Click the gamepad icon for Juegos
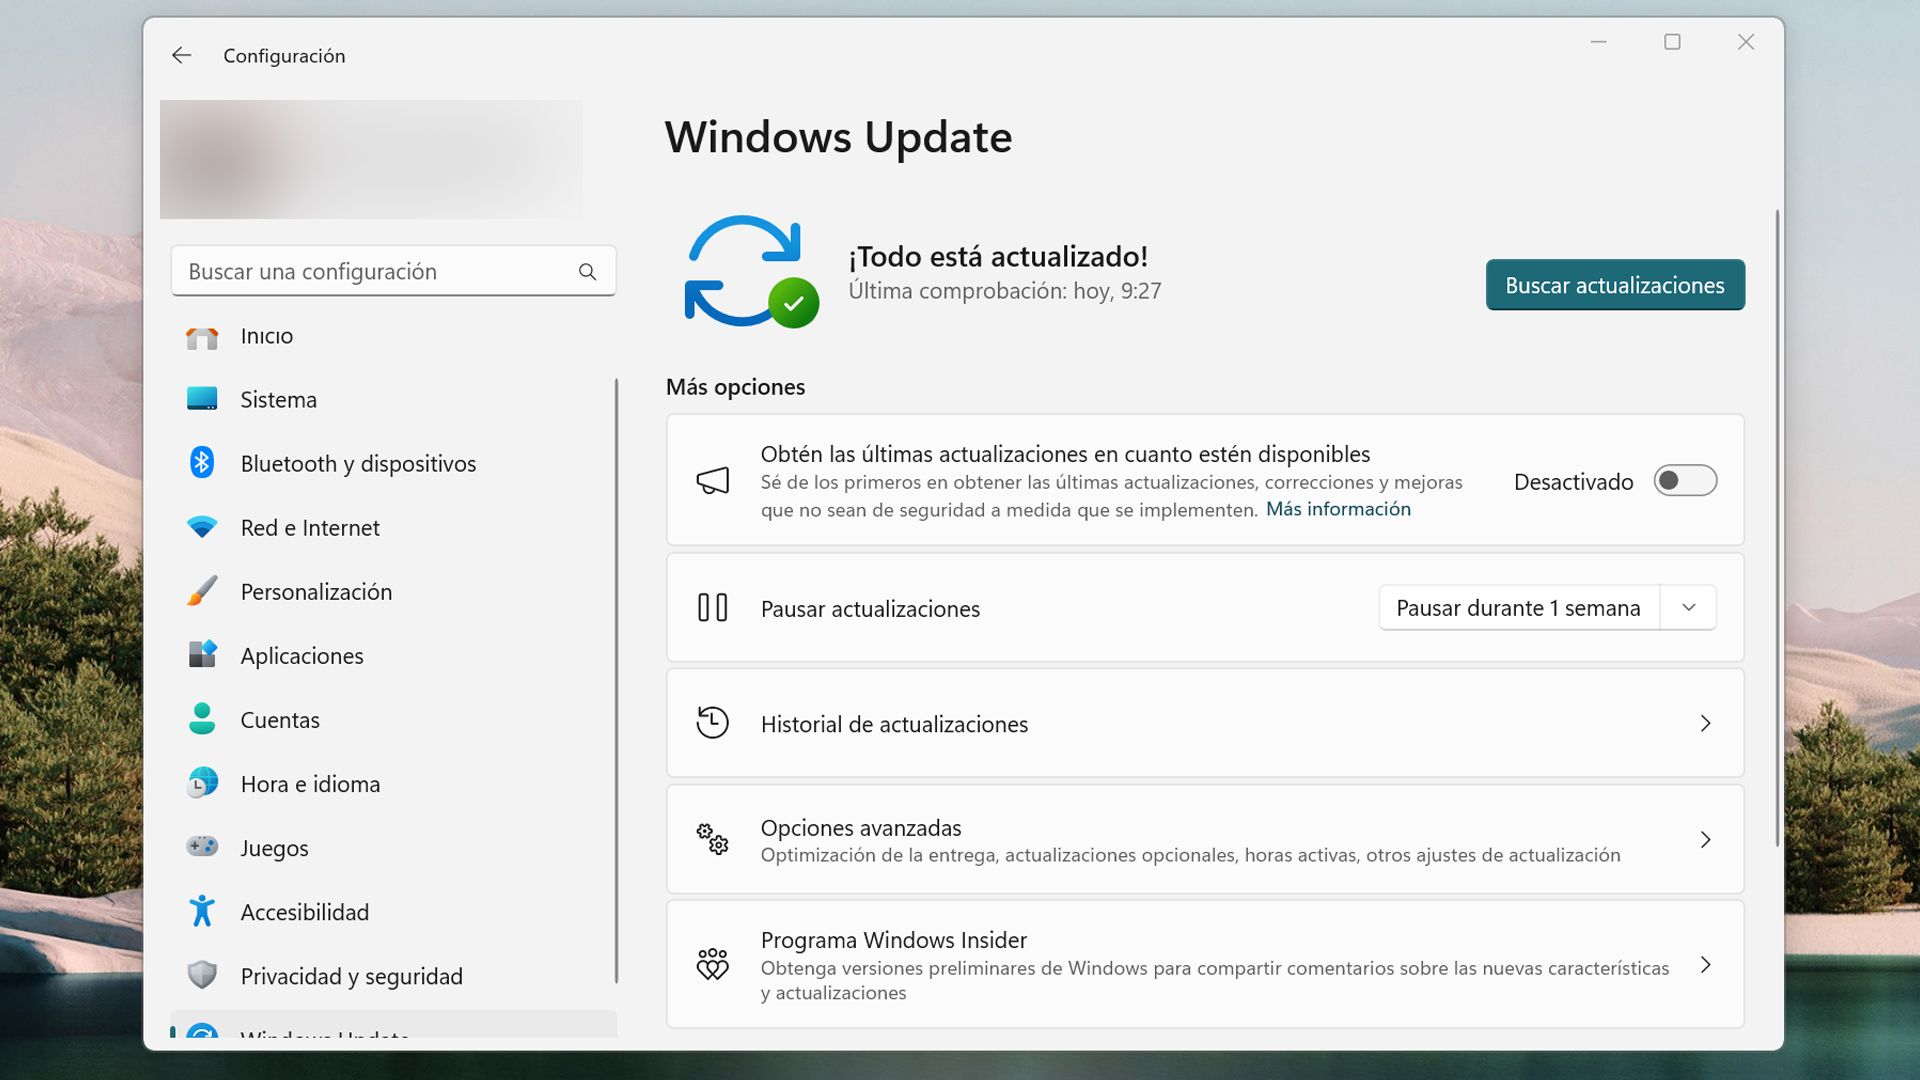 pos(202,847)
